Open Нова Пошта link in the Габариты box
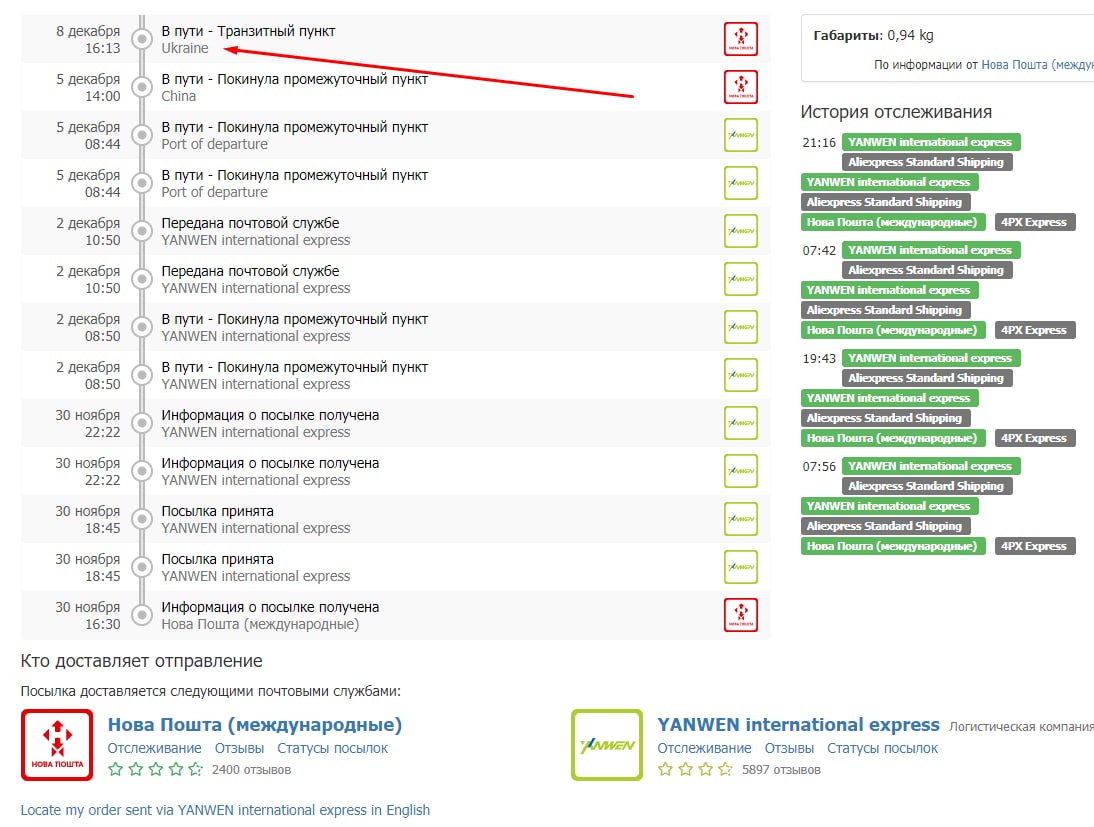The image size is (1094, 827). (1037, 64)
